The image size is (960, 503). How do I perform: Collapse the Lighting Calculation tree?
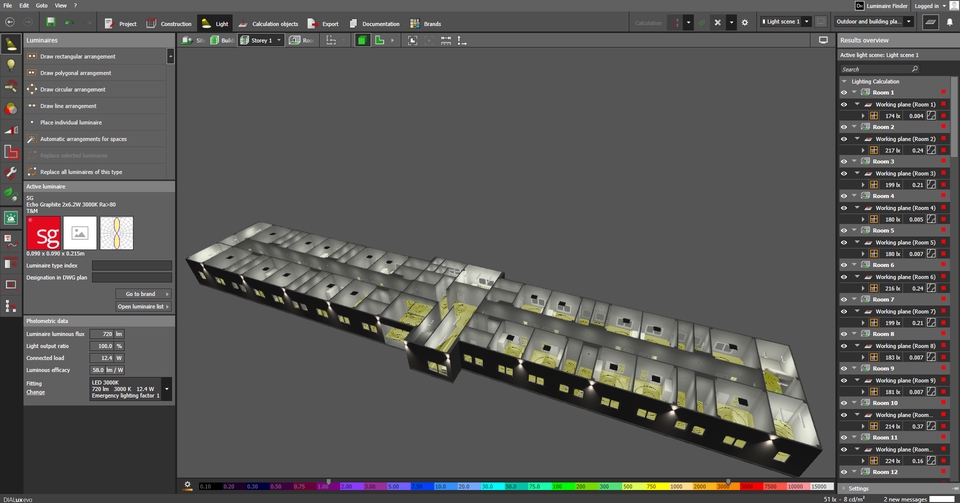pos(843,81)
